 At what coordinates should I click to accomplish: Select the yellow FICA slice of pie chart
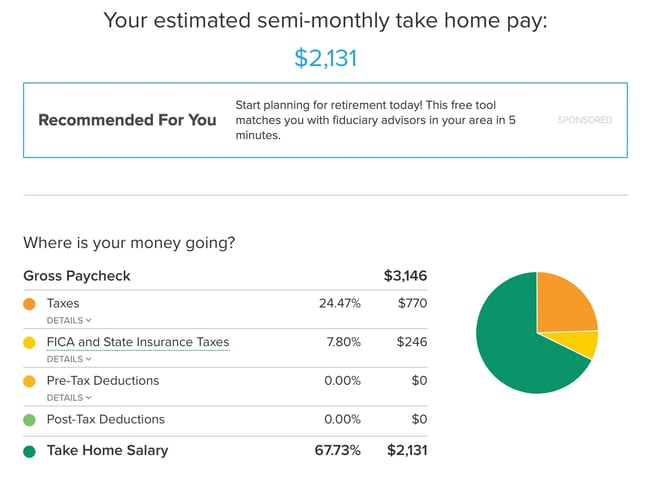pos(584,343)
